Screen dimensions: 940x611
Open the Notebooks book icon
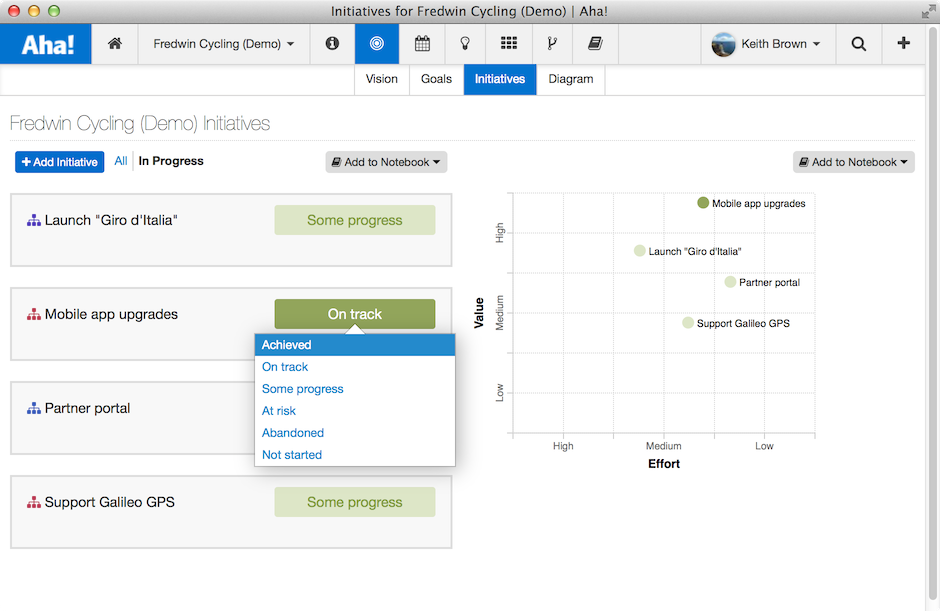tap(594, 44)
